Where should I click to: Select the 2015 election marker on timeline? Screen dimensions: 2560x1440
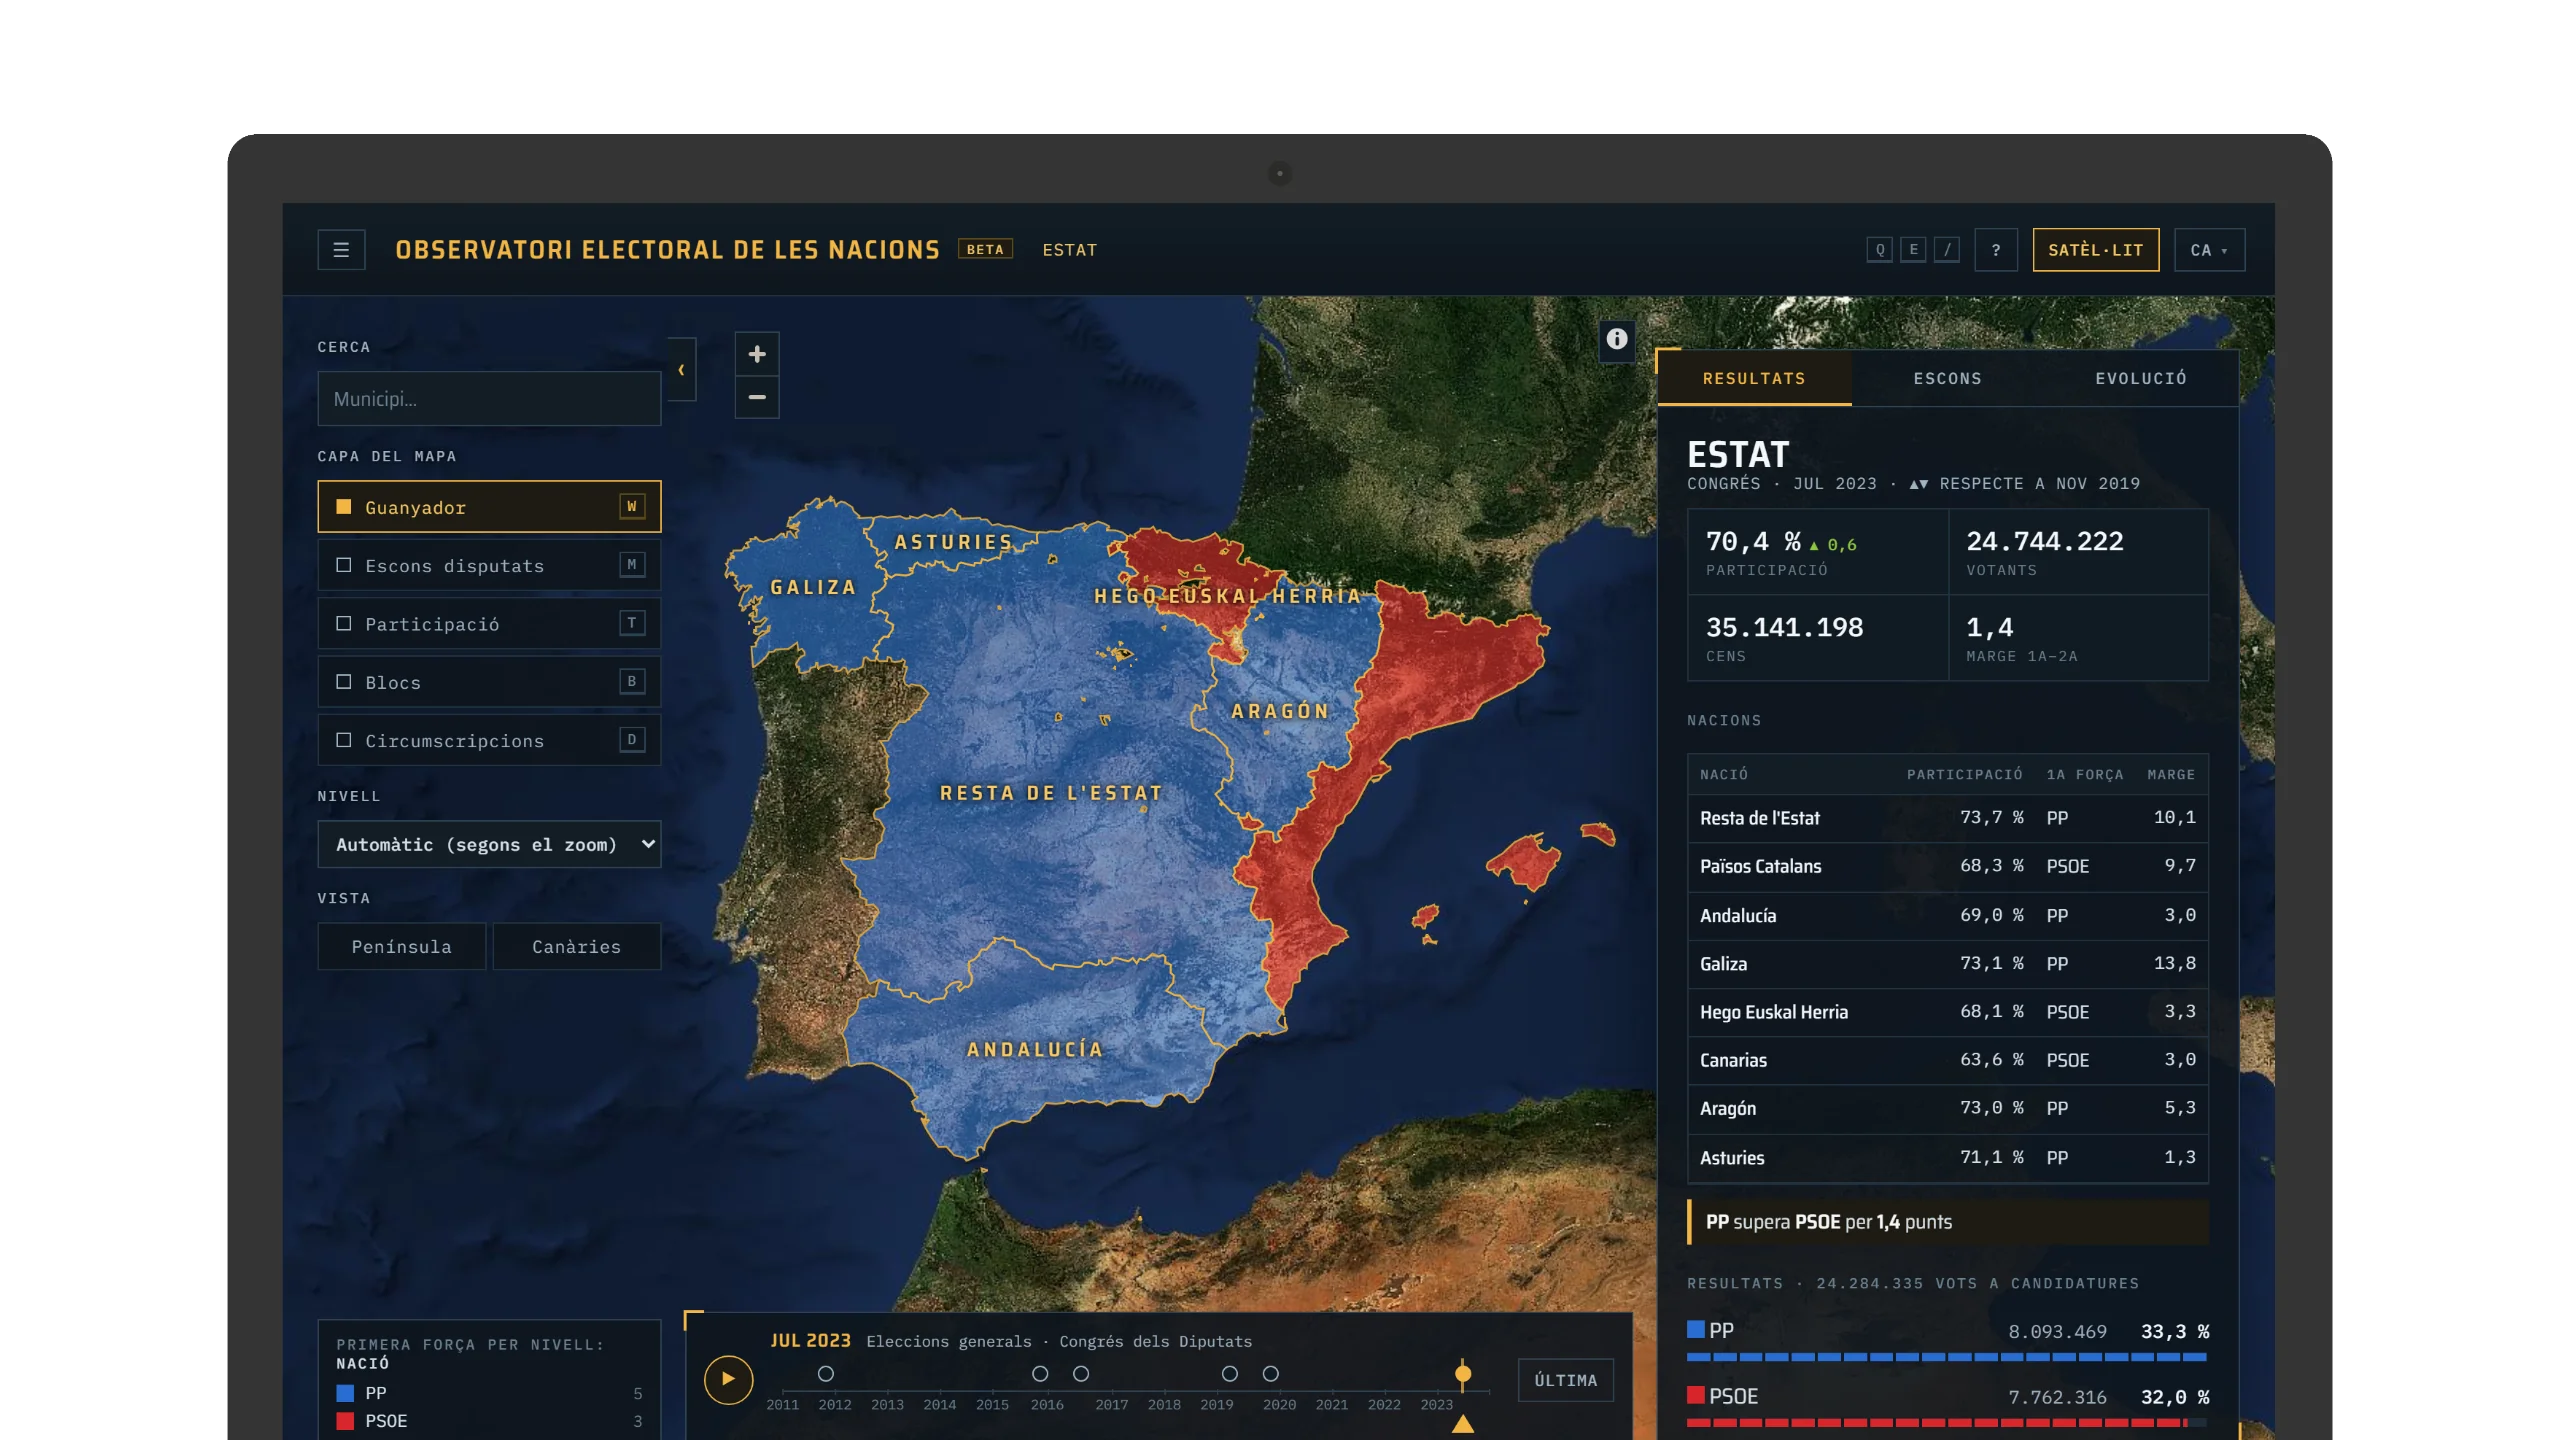[x=1040, y=1374]
